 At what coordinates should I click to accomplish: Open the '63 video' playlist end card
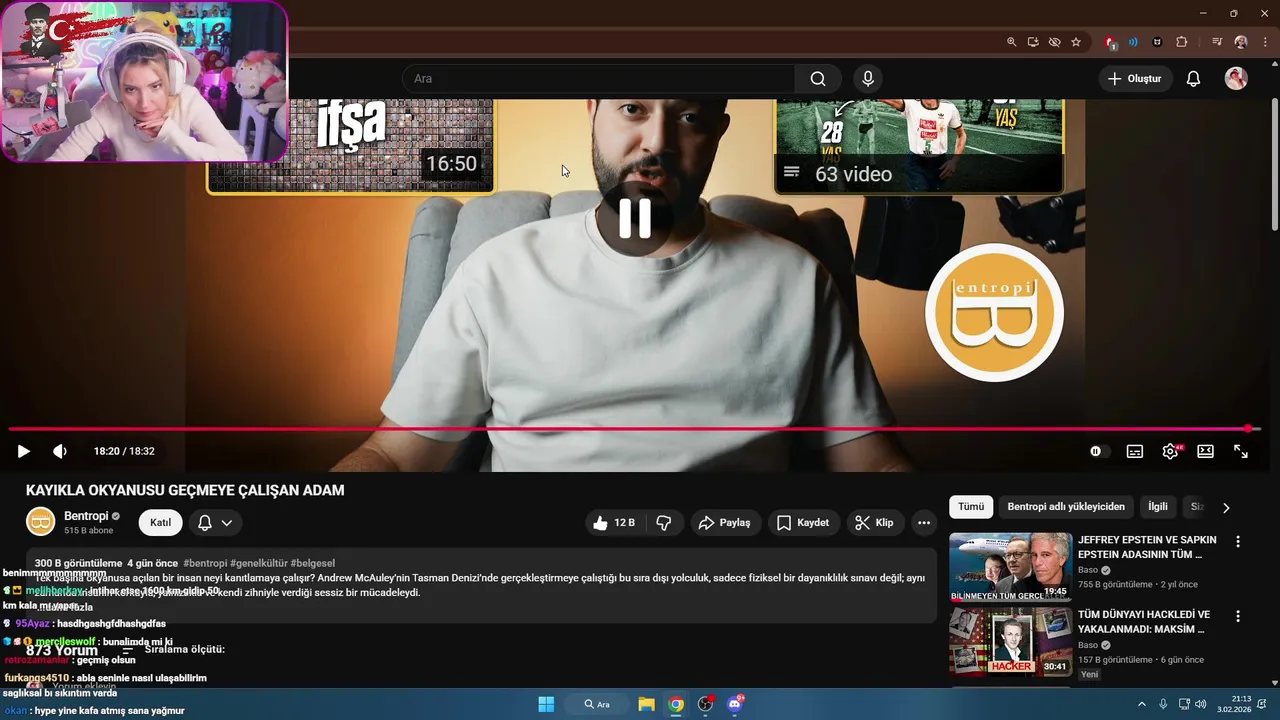click(919, 145)
